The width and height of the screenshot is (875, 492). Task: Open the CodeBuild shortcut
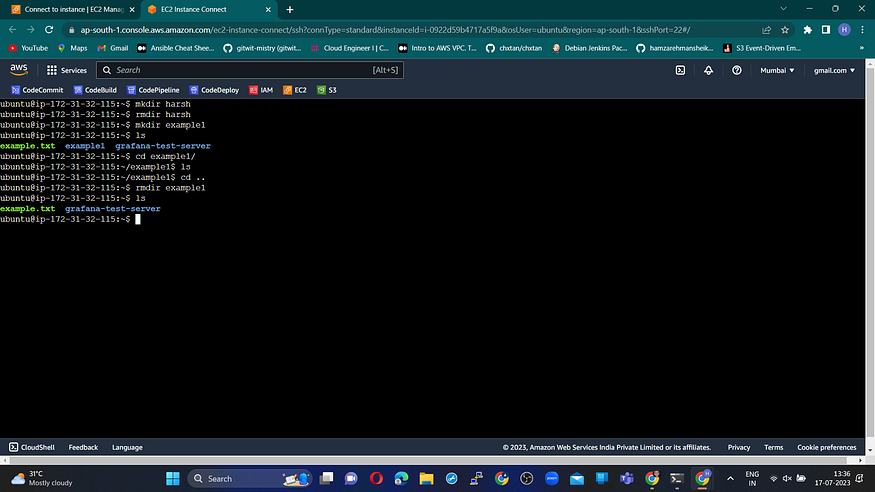click(95, 90)
